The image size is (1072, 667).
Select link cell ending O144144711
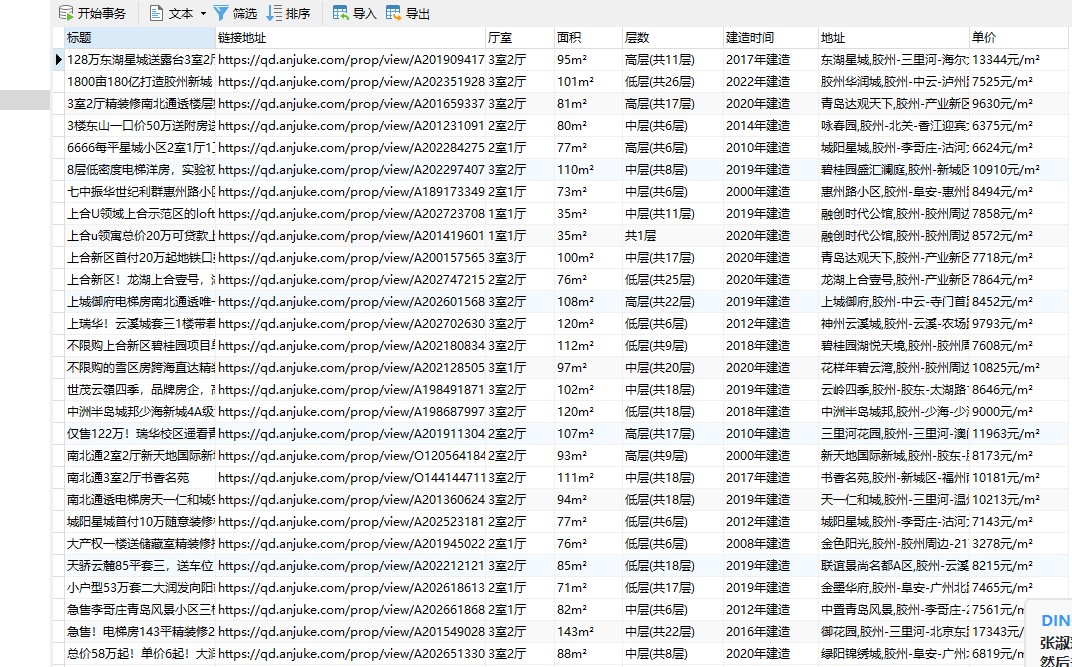point(351,477)
